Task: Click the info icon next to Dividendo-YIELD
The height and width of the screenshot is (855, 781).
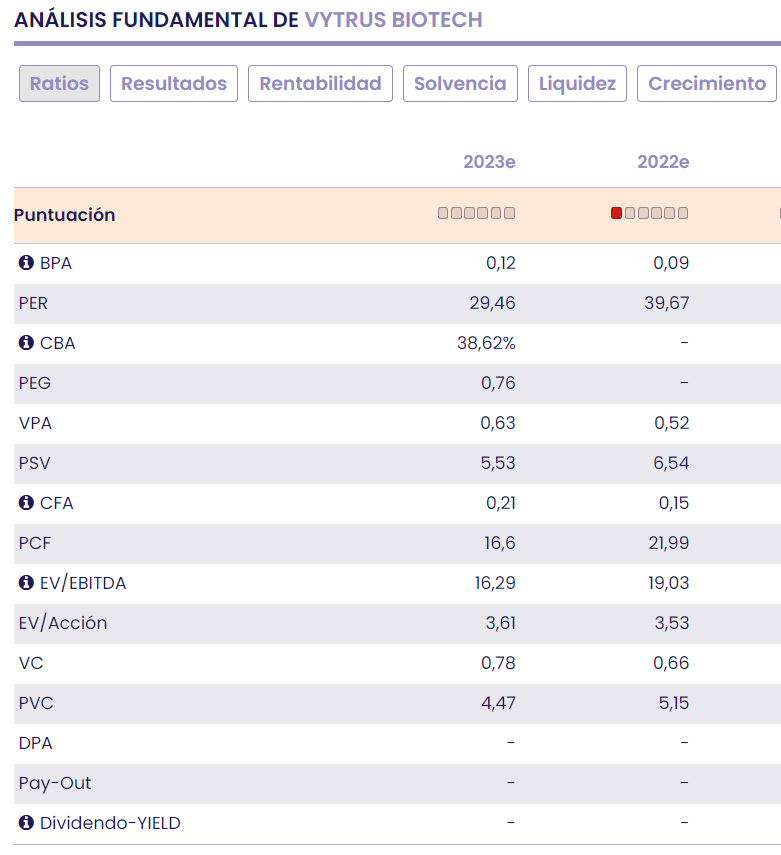Action: pos(26,823)
